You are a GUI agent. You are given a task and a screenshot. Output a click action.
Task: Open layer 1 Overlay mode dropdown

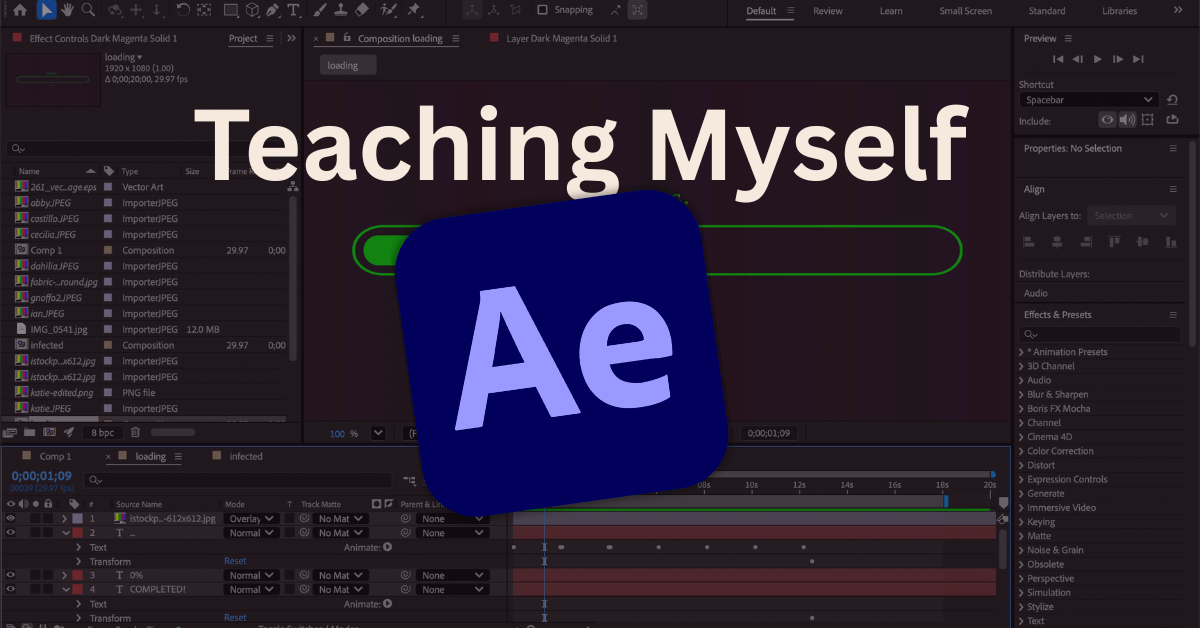(x=251, y=519)
